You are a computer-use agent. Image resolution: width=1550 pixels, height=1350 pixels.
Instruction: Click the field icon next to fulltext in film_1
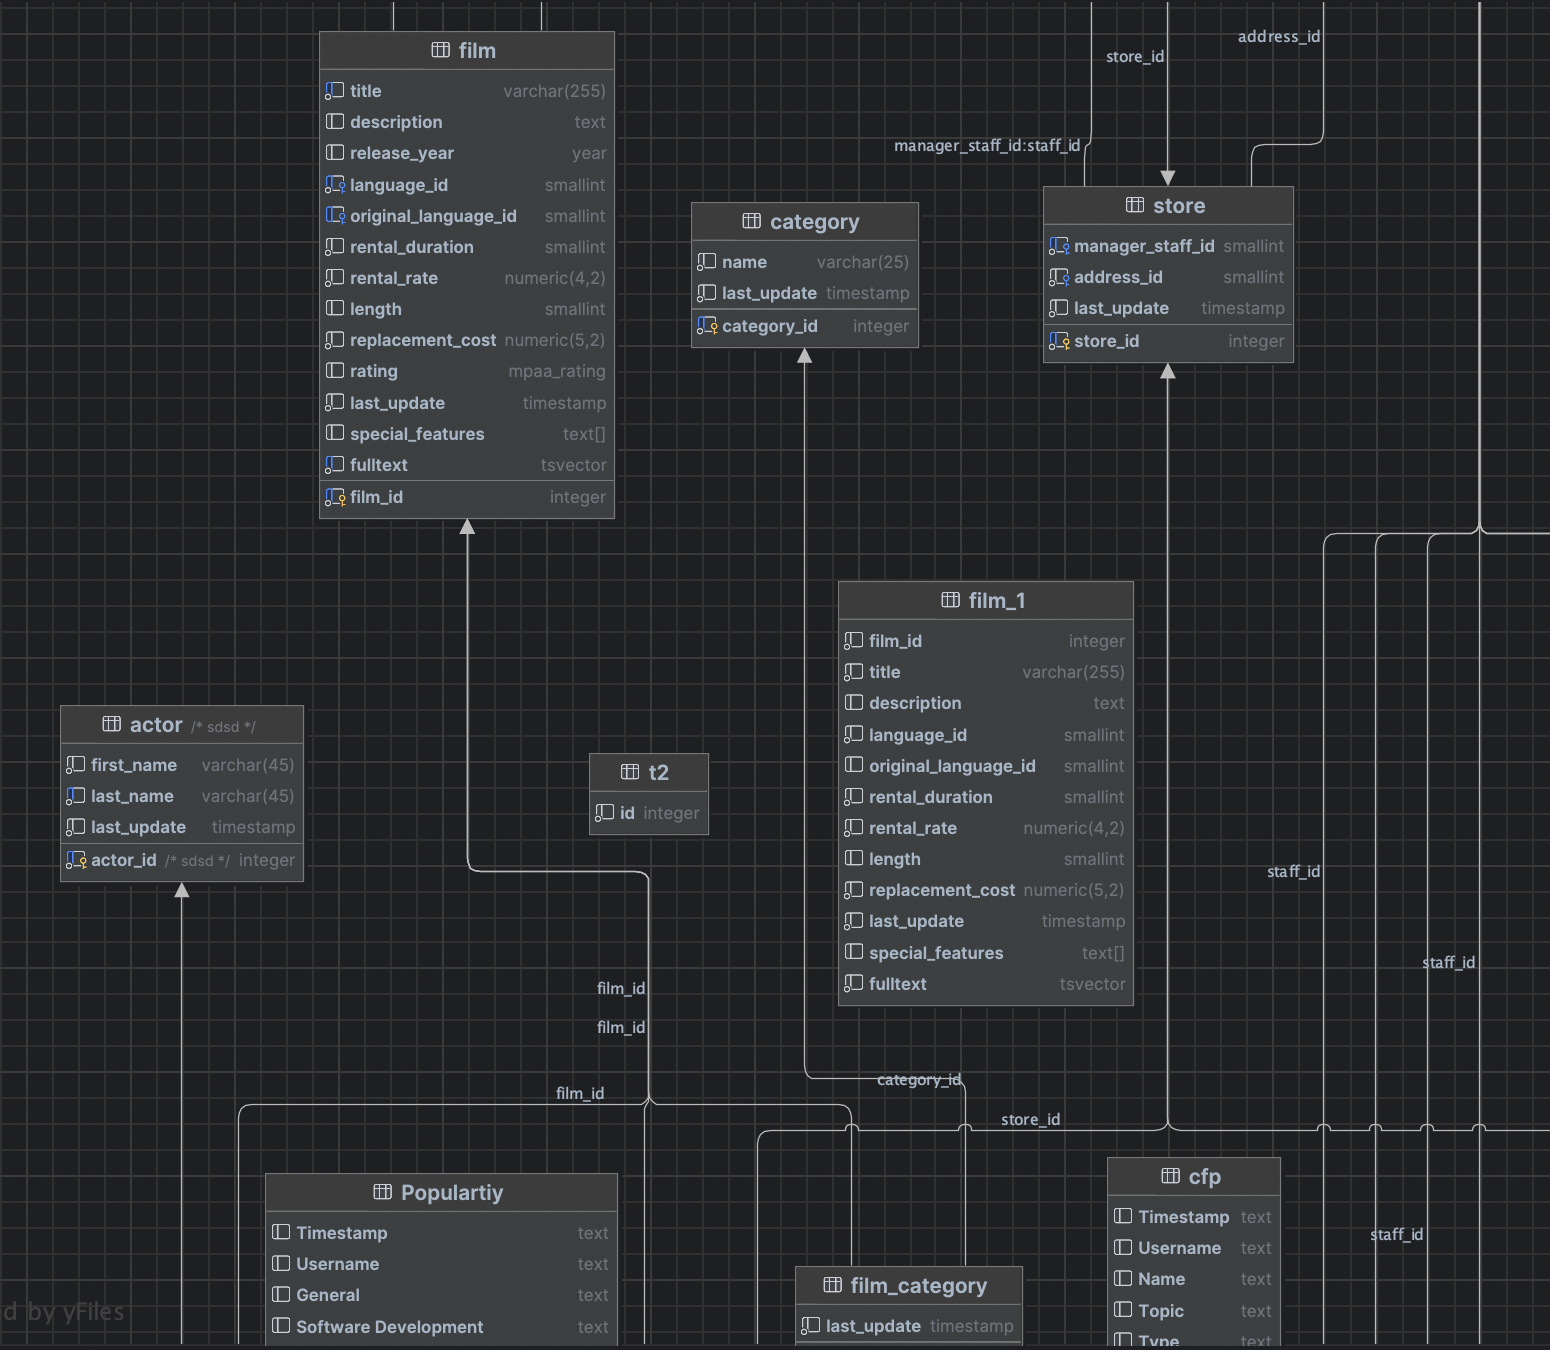(854, 984)
